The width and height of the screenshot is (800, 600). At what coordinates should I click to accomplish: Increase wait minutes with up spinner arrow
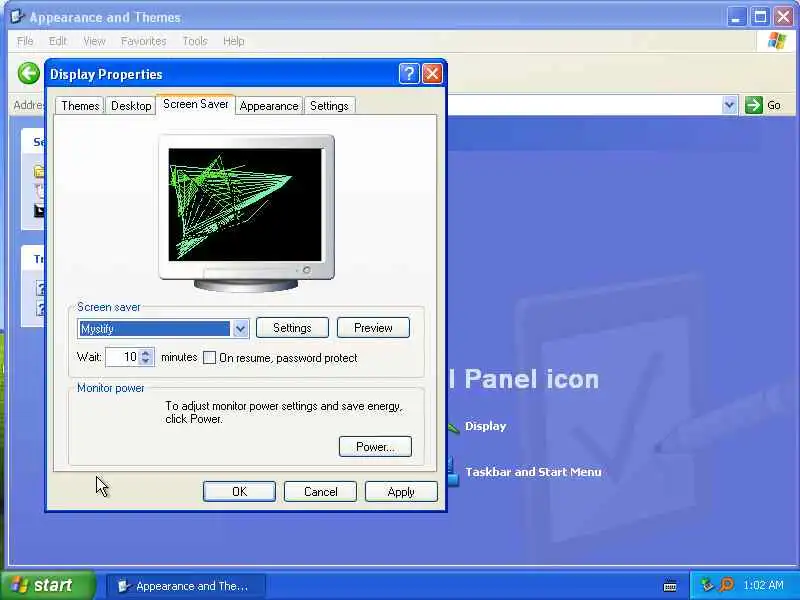point(146,353)
